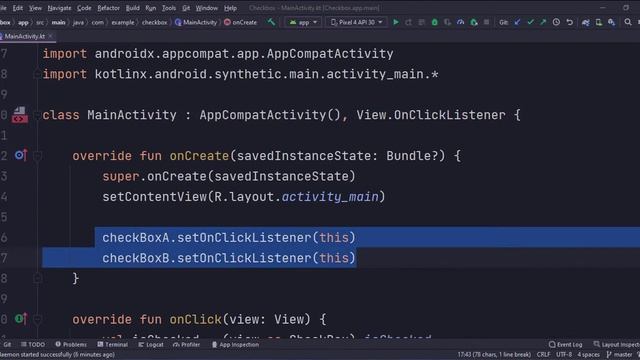Click the cursor position 17:43 status
This screenshot has width=640, height=360.
(x=494, y=355)
